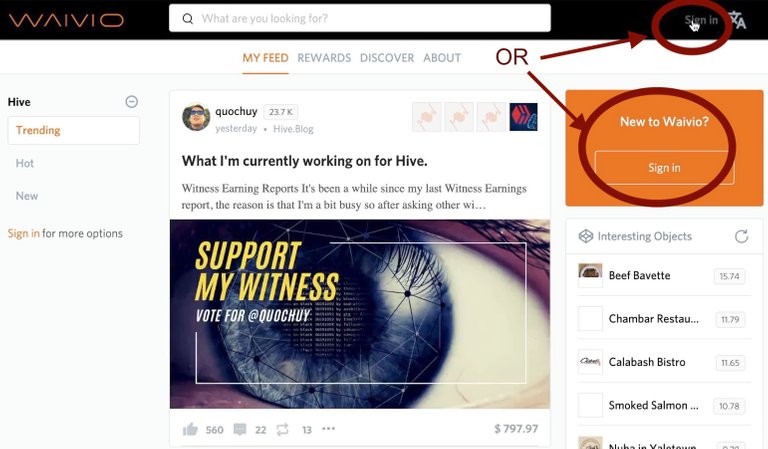Click the thumbs-up like icon on post
768x449 pixels.
tap(190, 430)
